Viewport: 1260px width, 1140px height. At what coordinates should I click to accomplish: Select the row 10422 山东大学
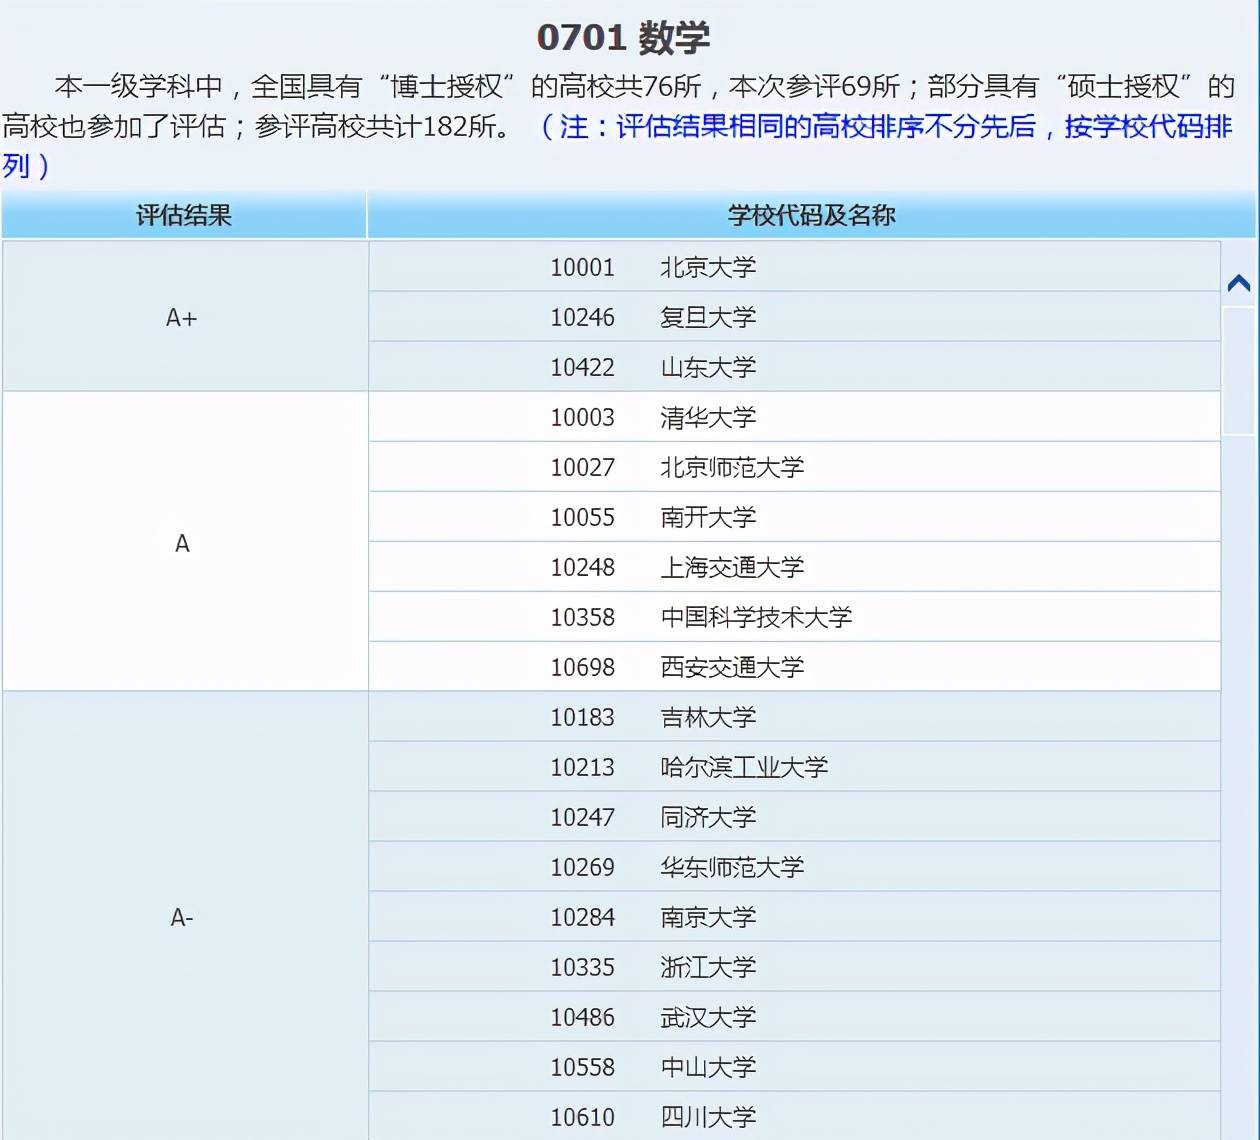tap(795, 367)
